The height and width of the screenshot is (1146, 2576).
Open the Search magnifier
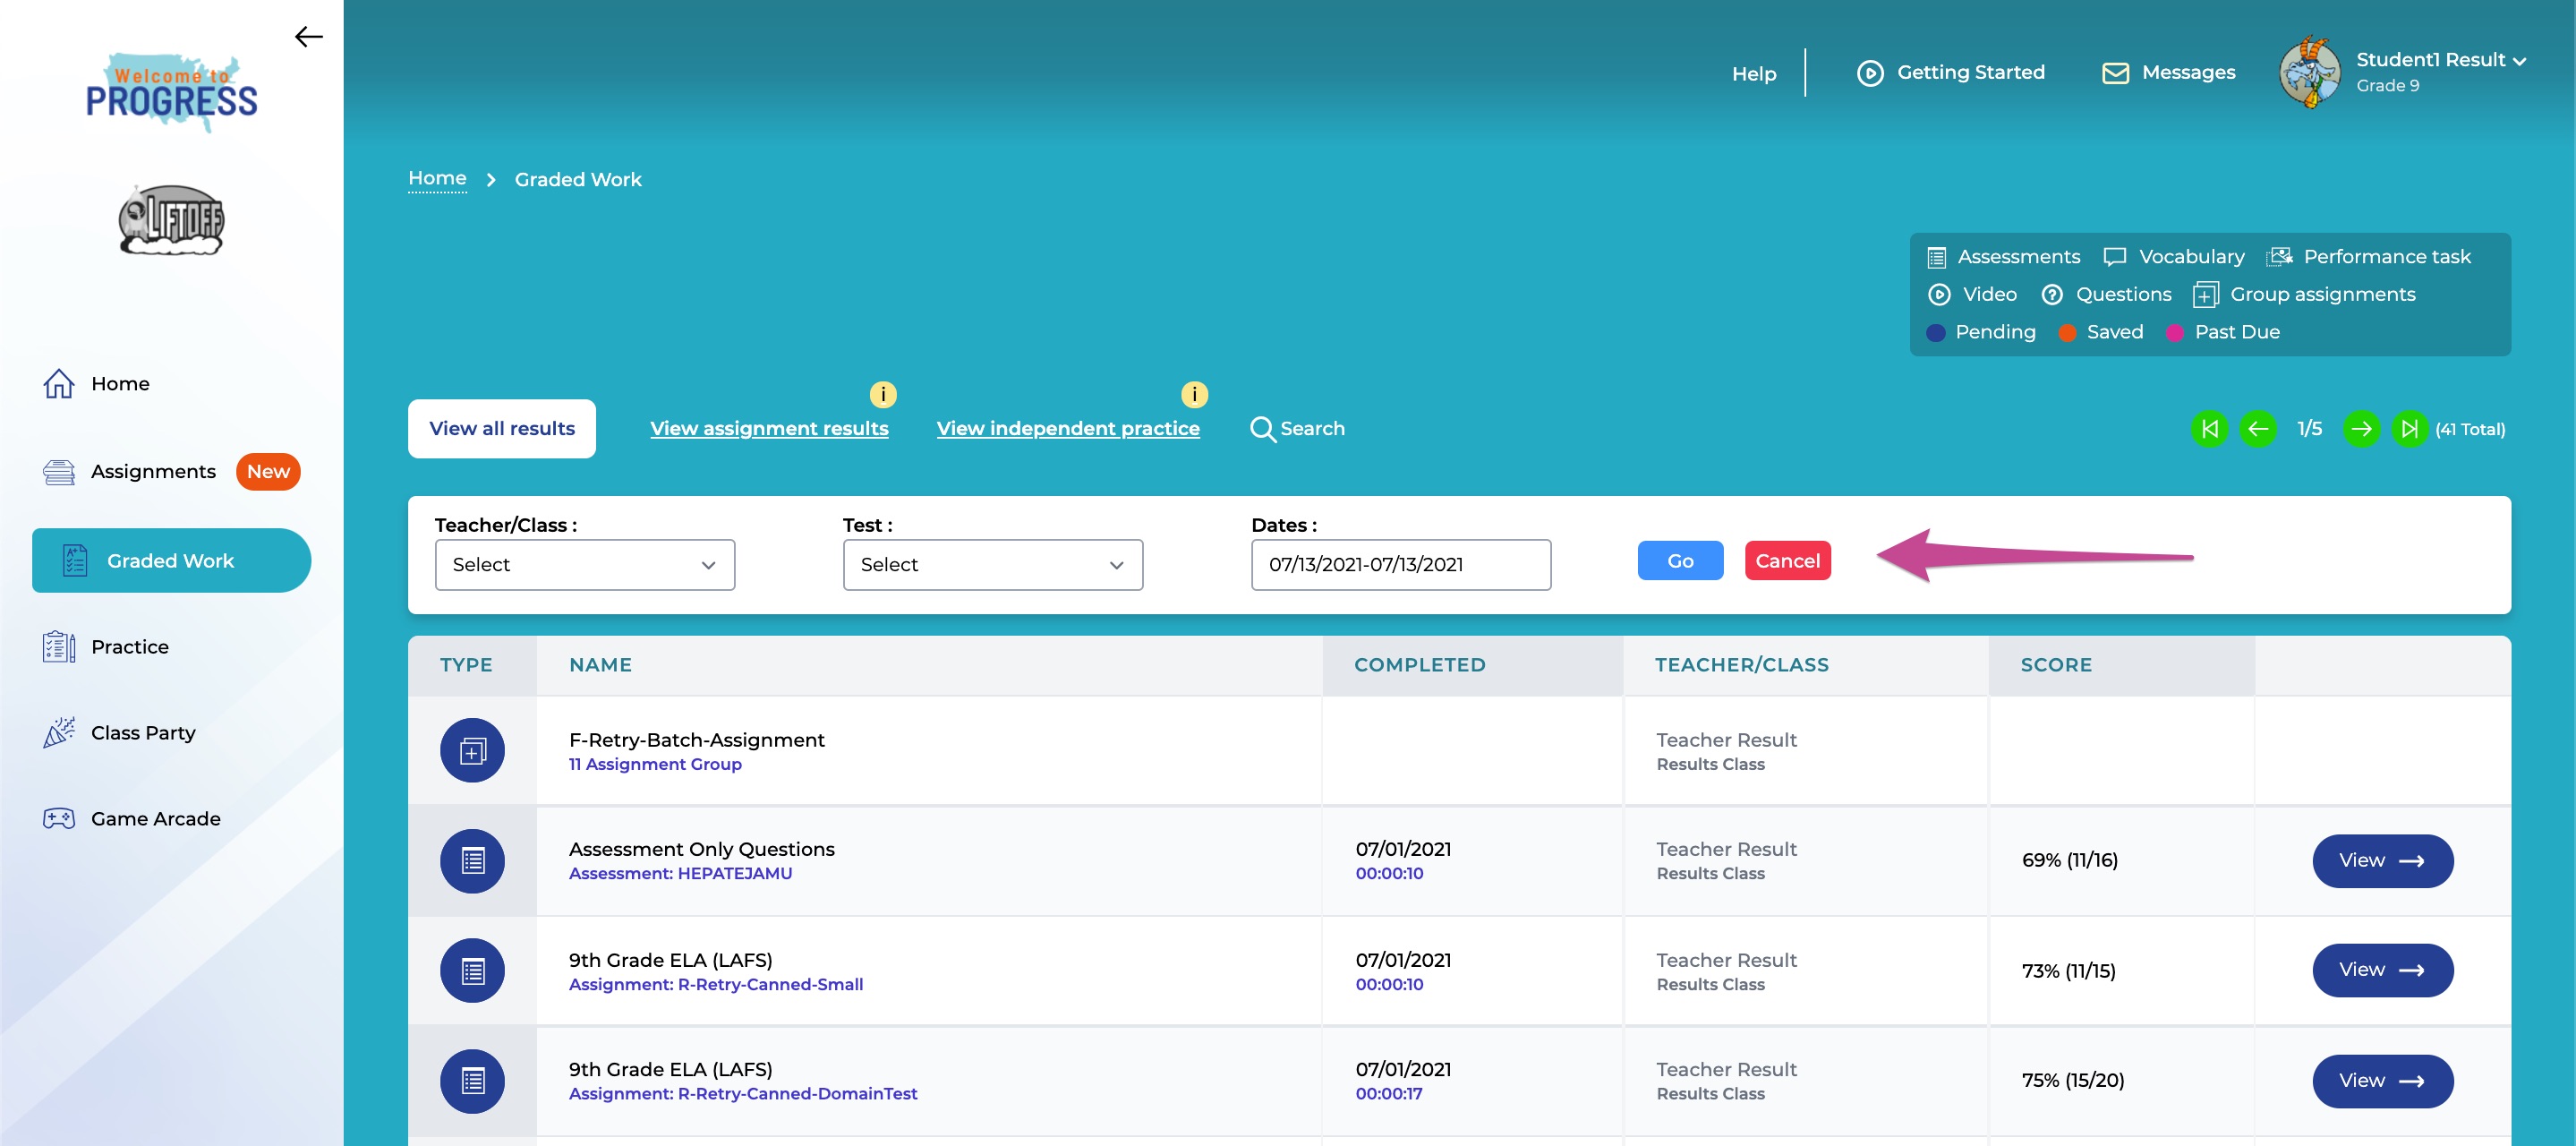[x=1263, y=429]
